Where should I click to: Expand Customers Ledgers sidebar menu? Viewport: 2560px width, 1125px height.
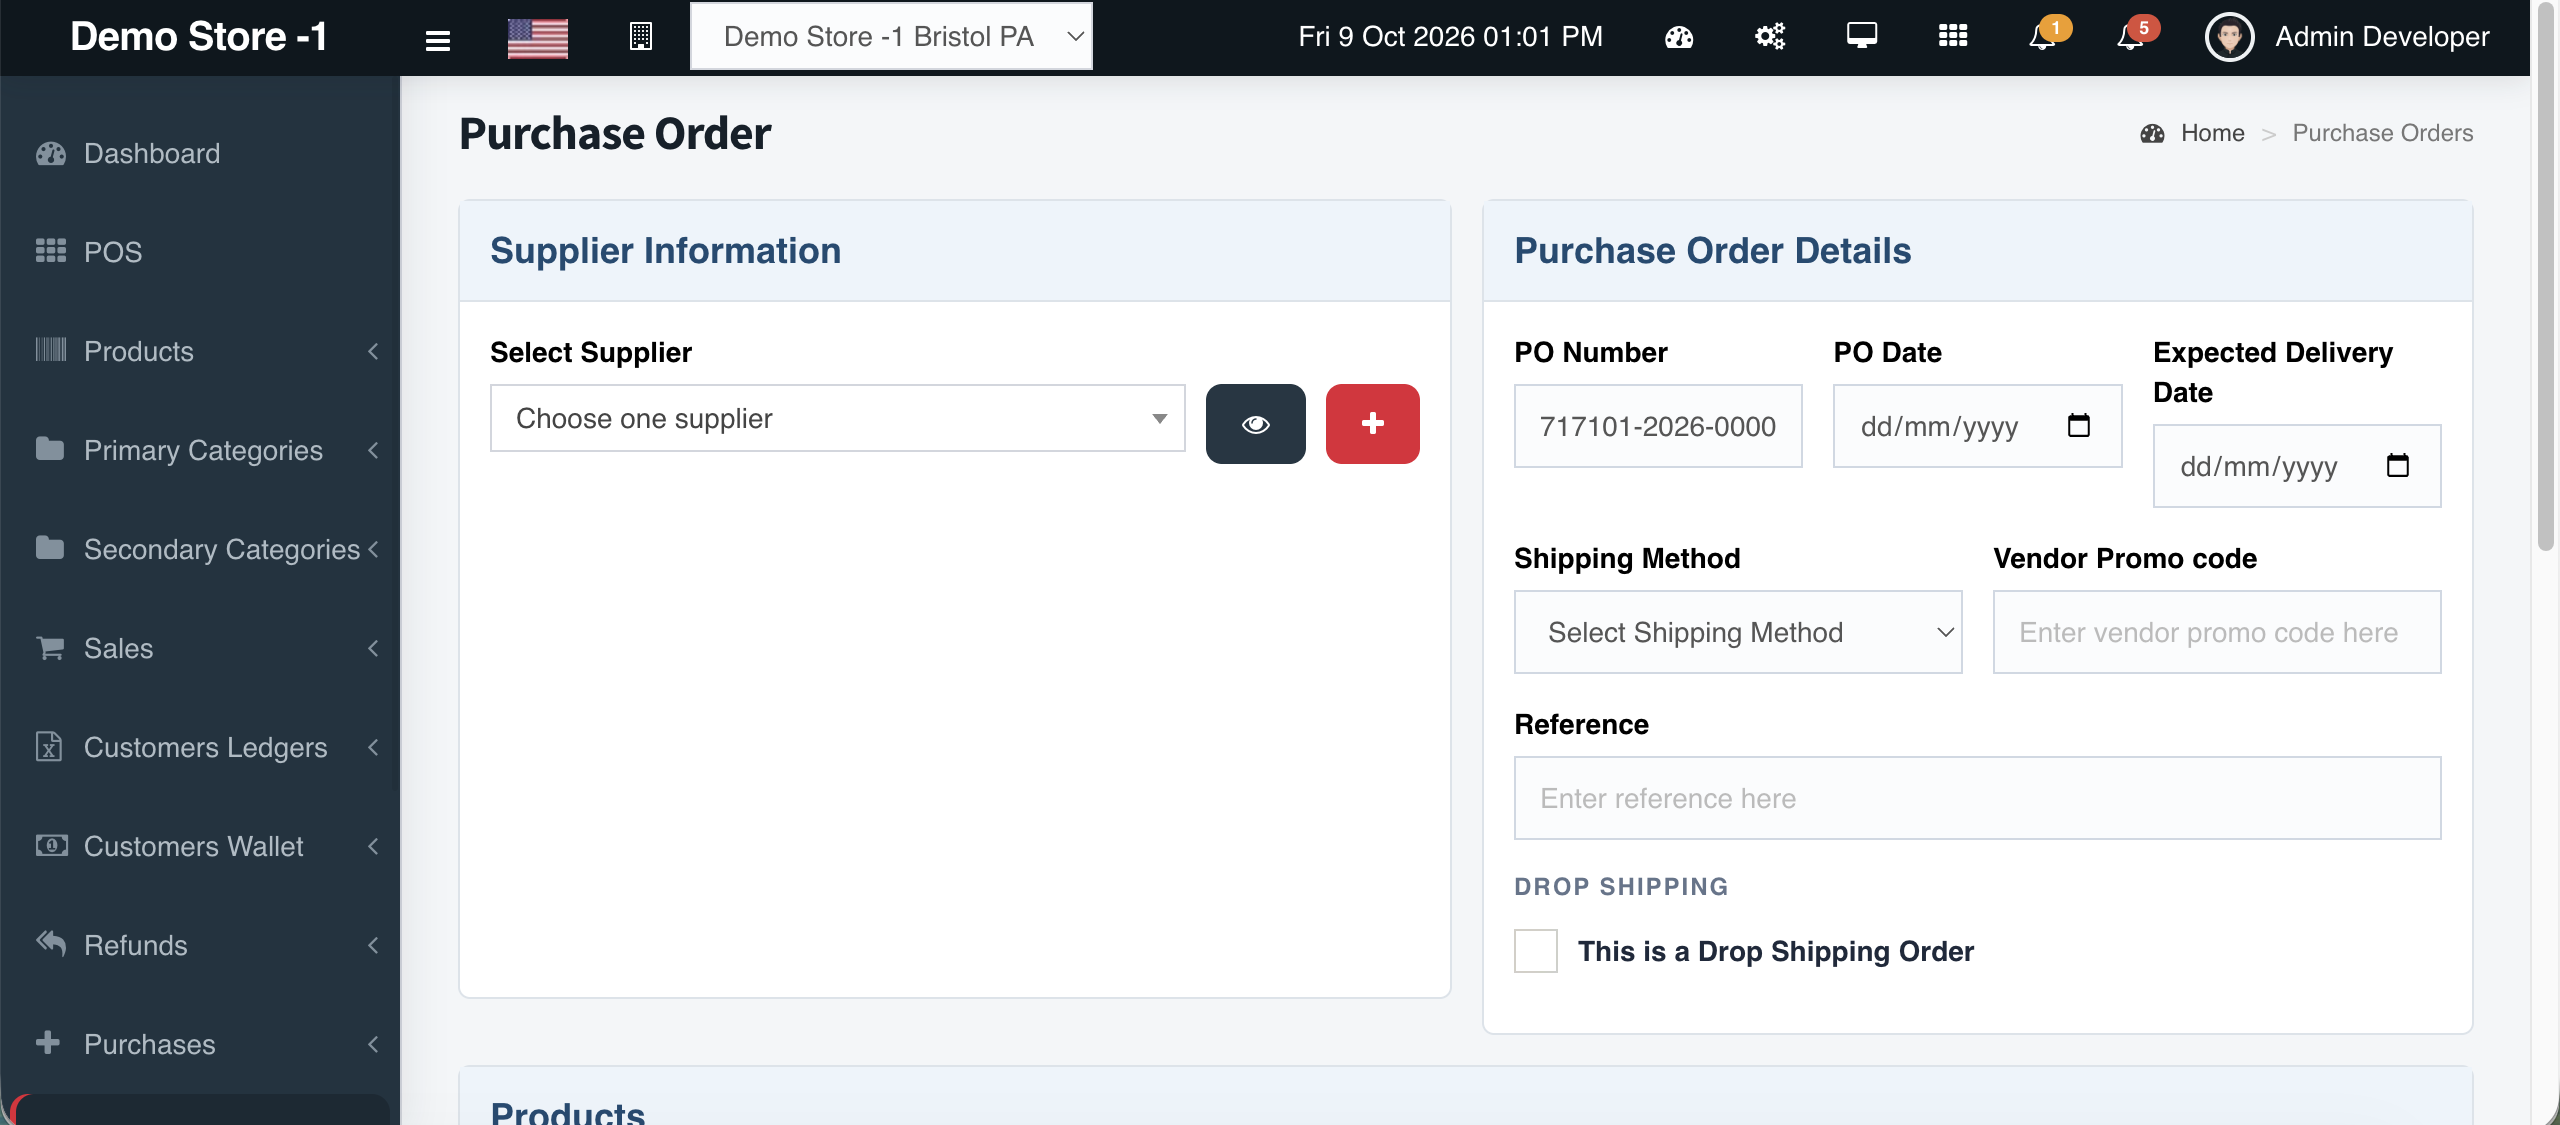200,747
